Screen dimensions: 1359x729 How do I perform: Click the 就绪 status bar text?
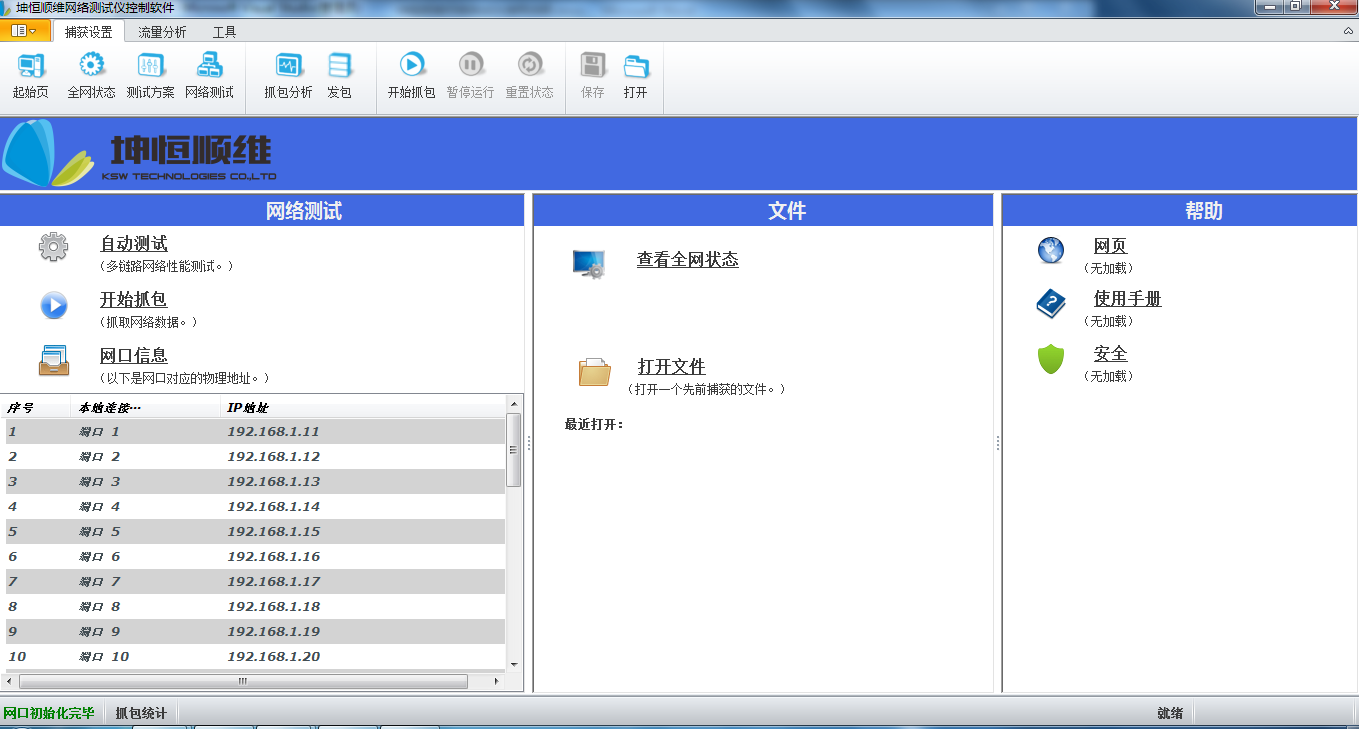click(x=1170, y=713)
